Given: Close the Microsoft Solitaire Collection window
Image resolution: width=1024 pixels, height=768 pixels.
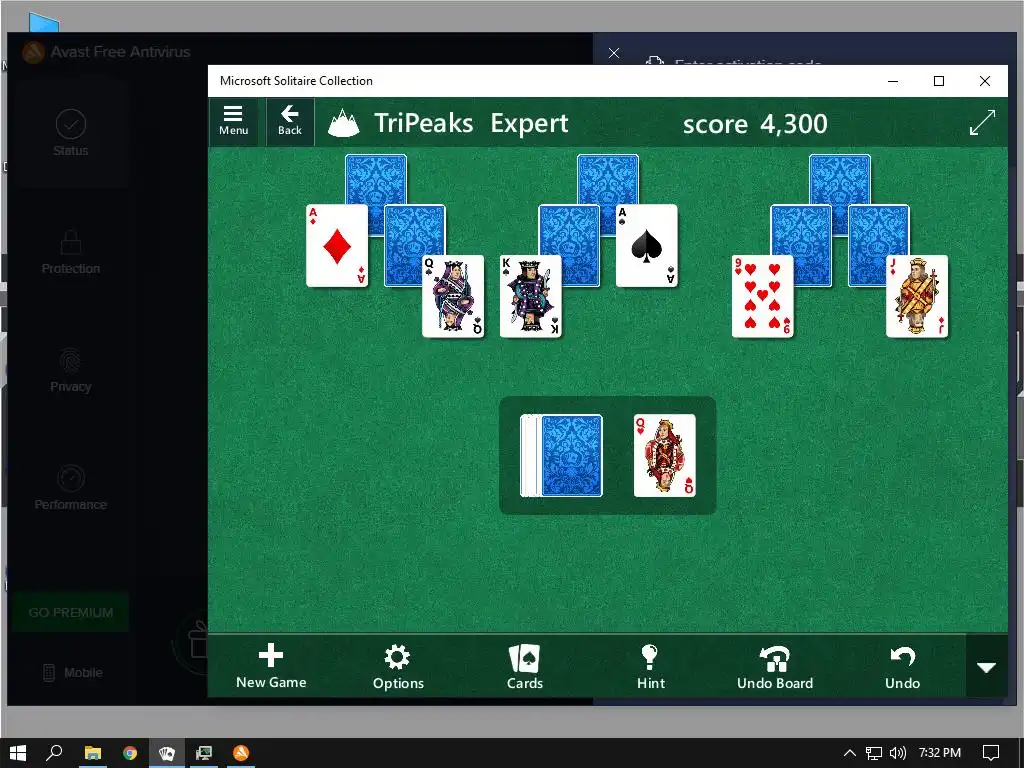Looking at the screenshot, I should (984, 81).
